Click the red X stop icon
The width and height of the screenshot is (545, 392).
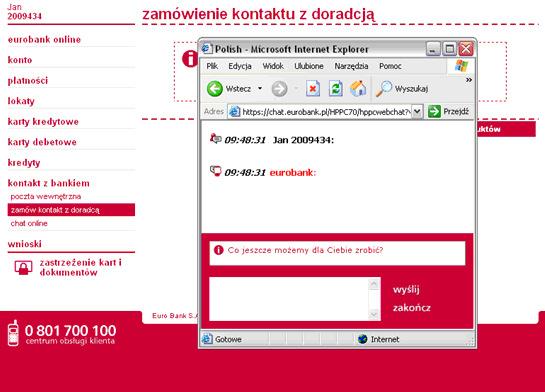coord(312,89)
